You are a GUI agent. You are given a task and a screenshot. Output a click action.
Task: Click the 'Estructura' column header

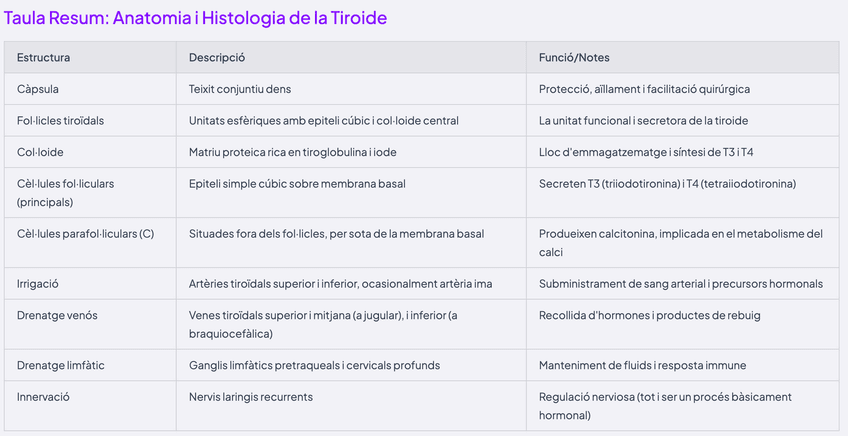click(x=43, y=58)
